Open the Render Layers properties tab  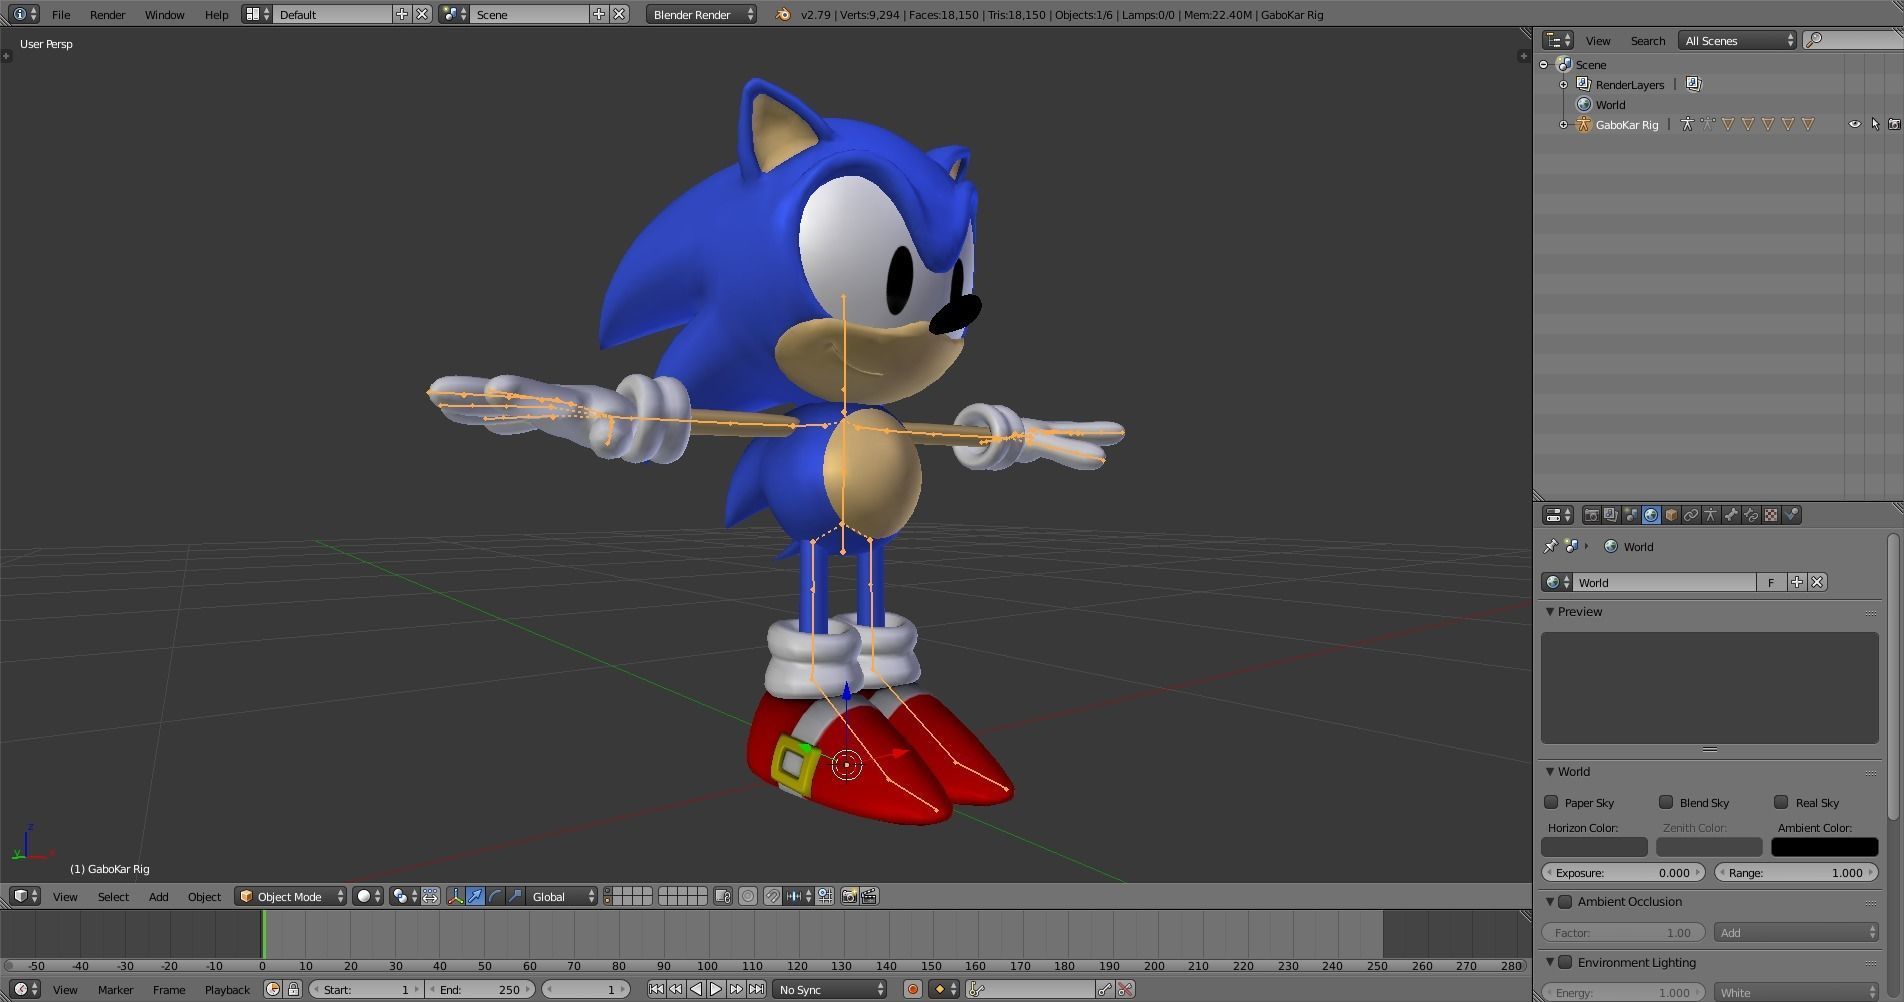coord(1611,515)
